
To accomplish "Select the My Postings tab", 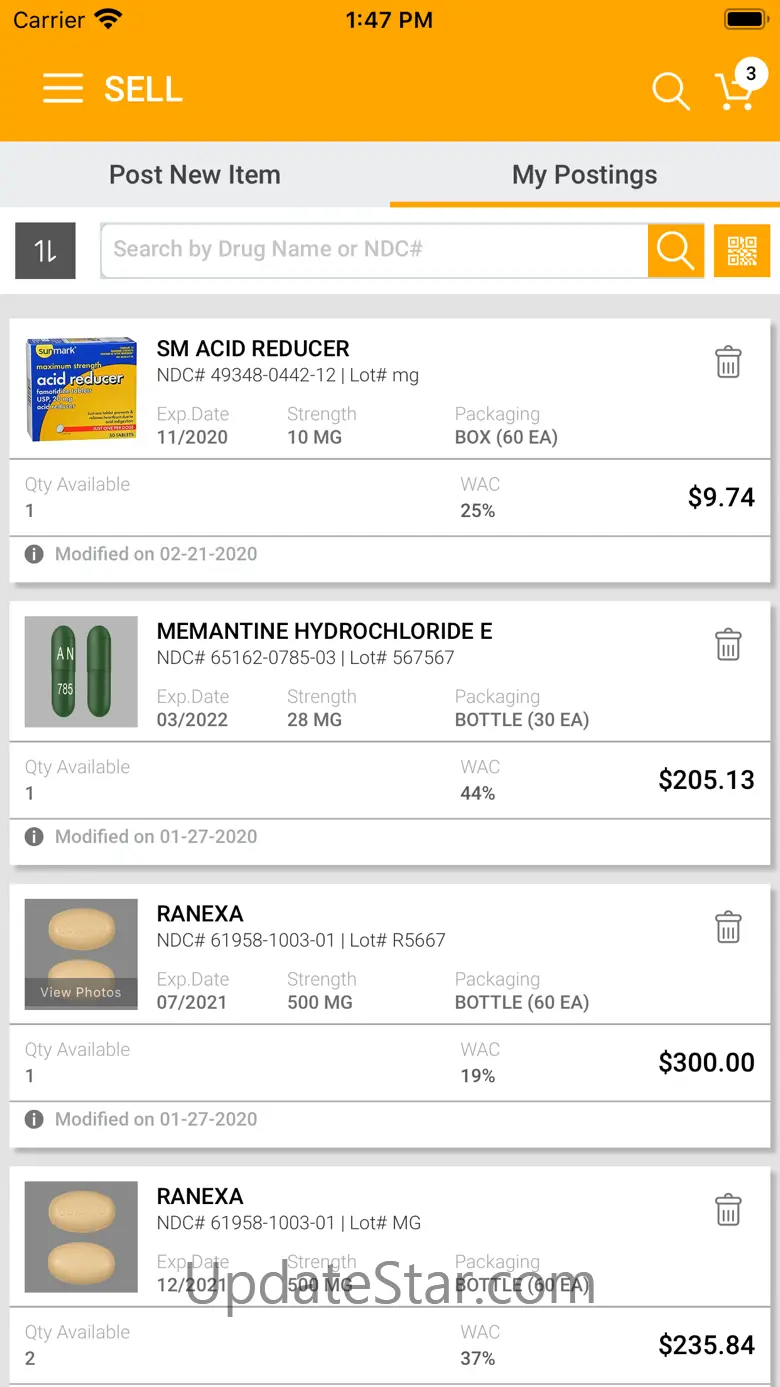I will click(x=584, y=175).
